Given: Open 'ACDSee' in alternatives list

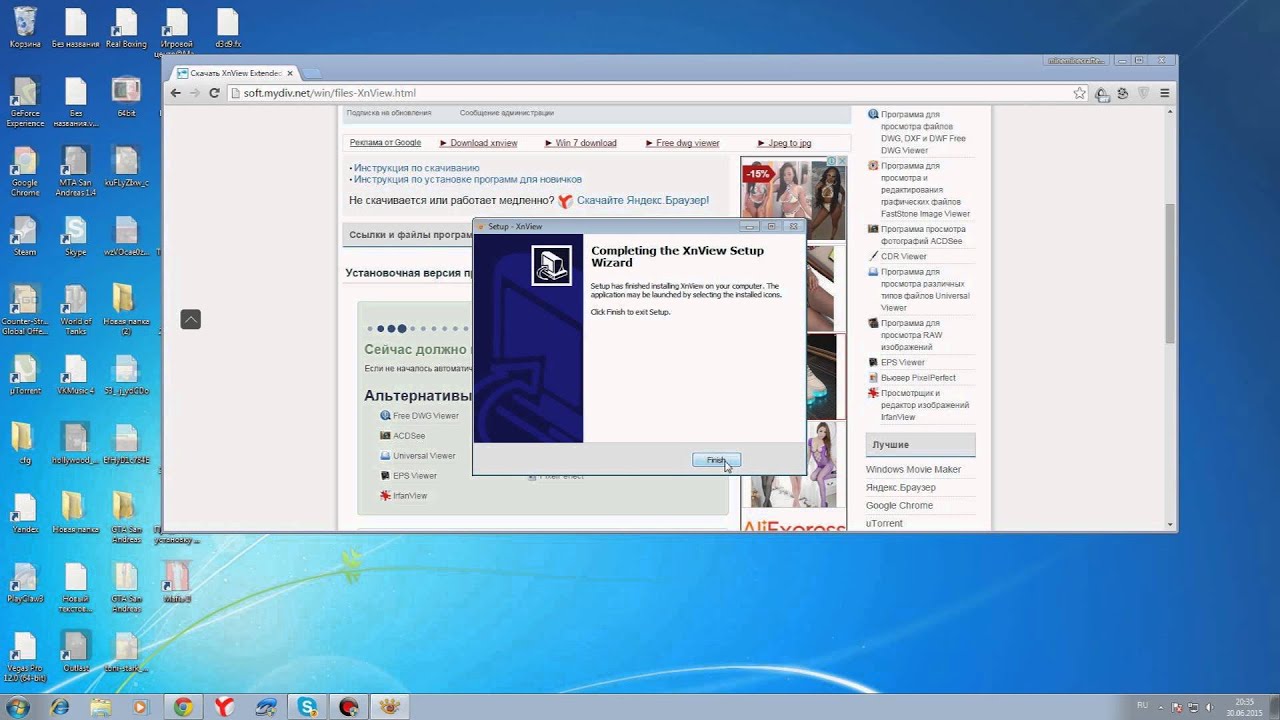Looking at the screenshot, I should [x=409, y=436].
